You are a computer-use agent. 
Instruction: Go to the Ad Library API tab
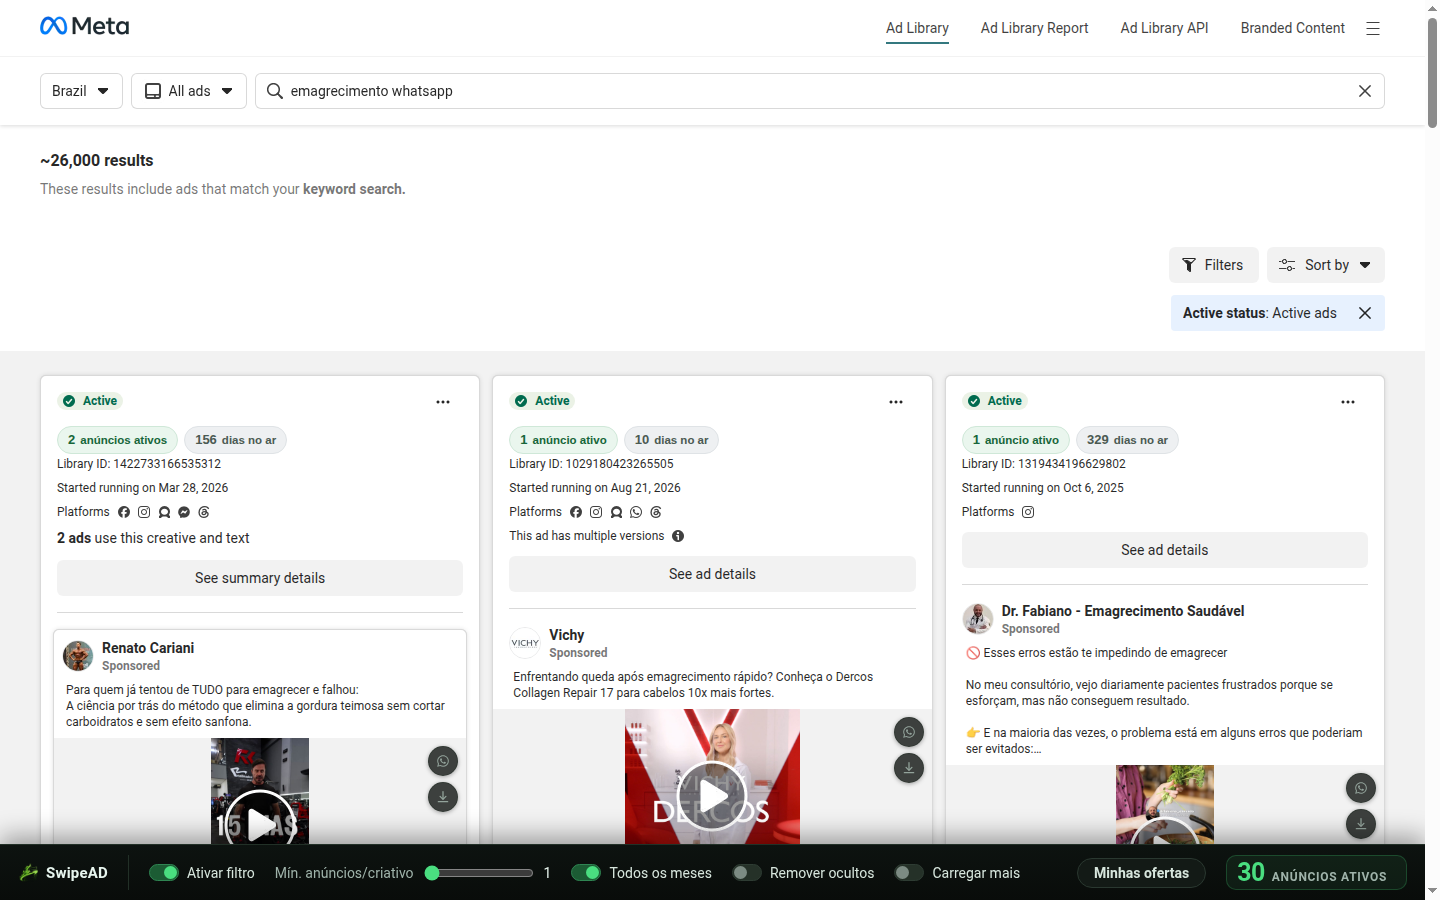[1164, 28]
